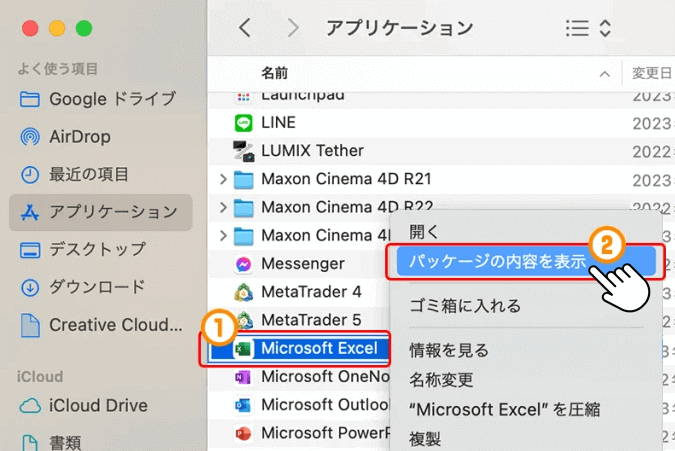The image size is (675, 451).
Task: Choose 情報を見る in context menu
Action: point(449,350)
